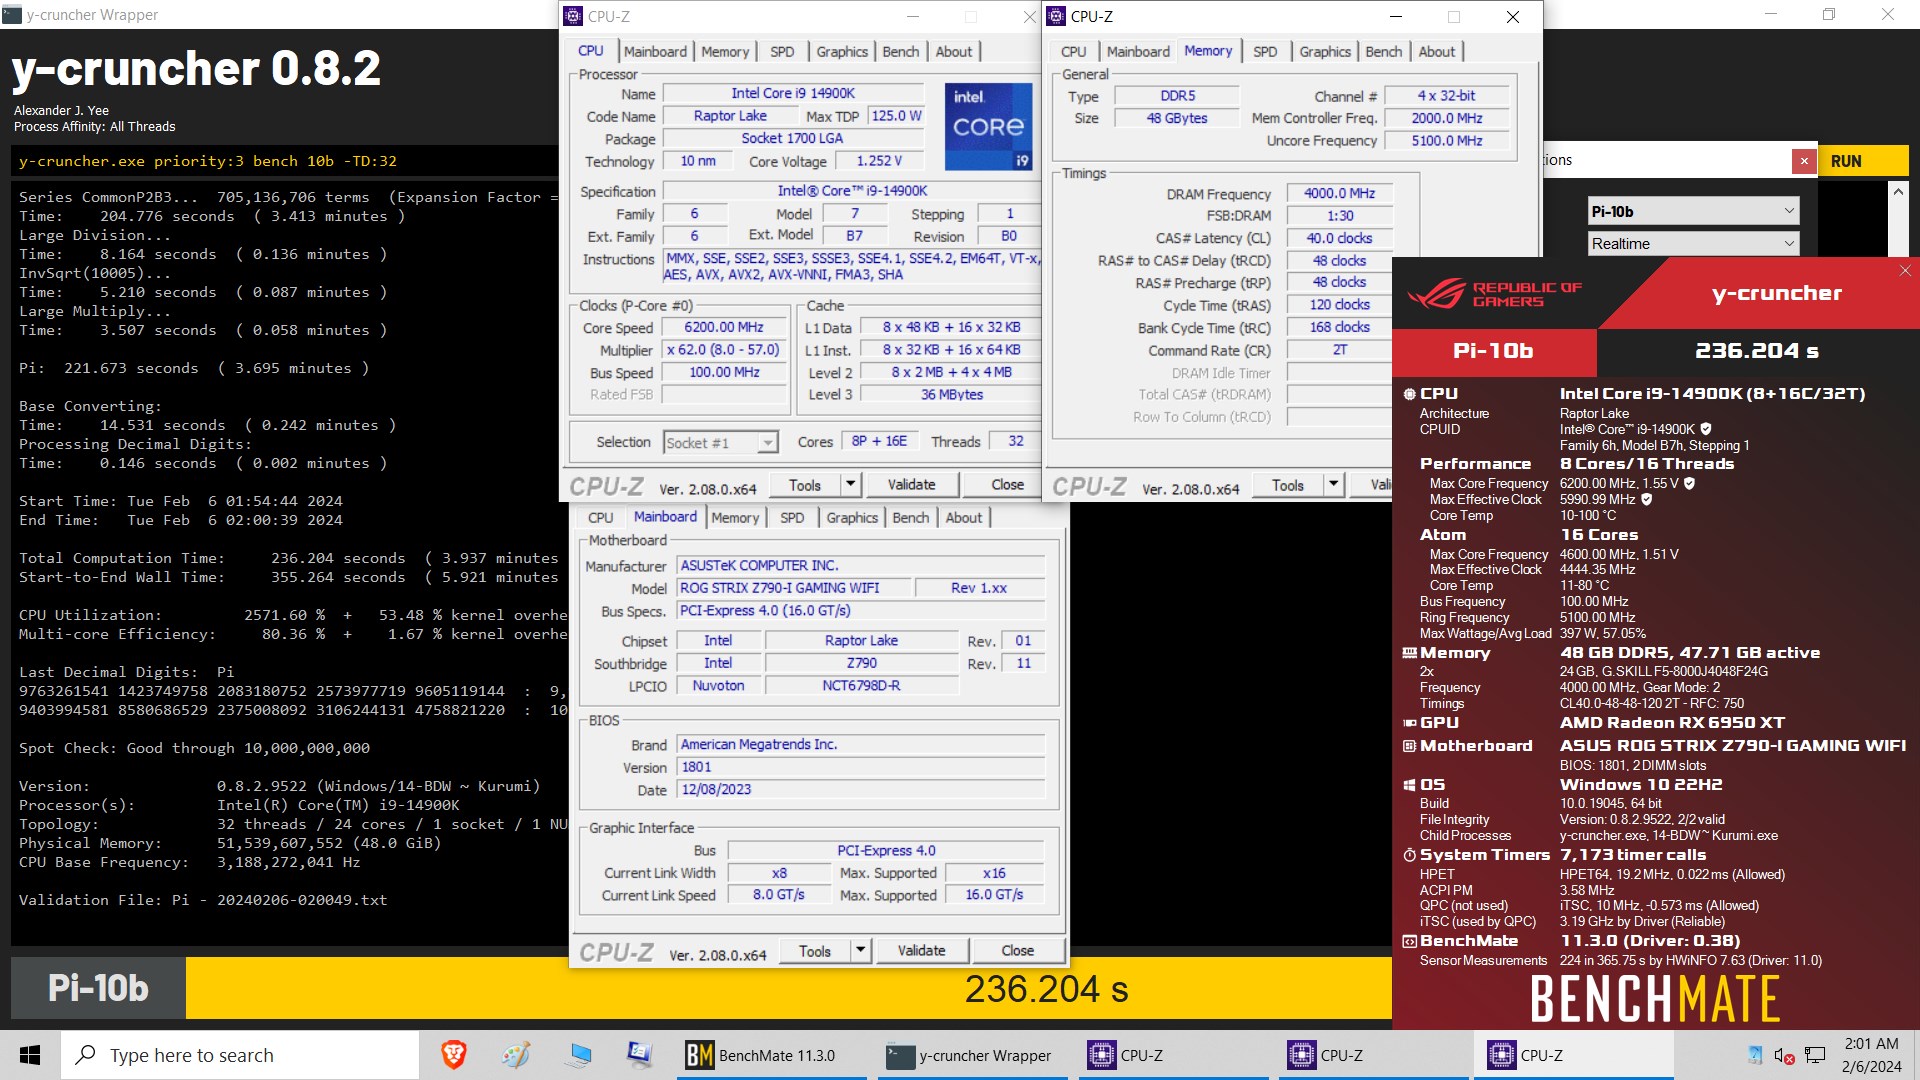Expand Tools arrow in CPU-Z Processor window
1920x1080 pixels.
click(x=850, y=485)
